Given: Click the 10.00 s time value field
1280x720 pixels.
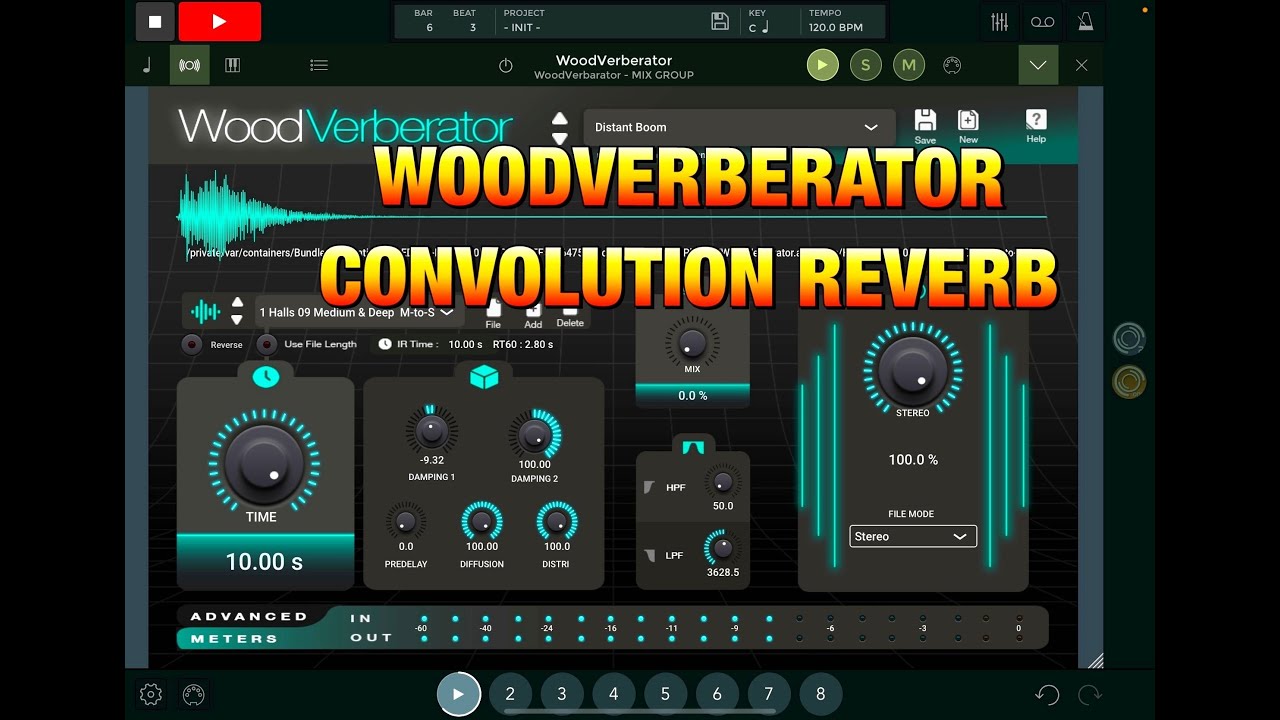Looking at the screenshot, I should point(265,562).
